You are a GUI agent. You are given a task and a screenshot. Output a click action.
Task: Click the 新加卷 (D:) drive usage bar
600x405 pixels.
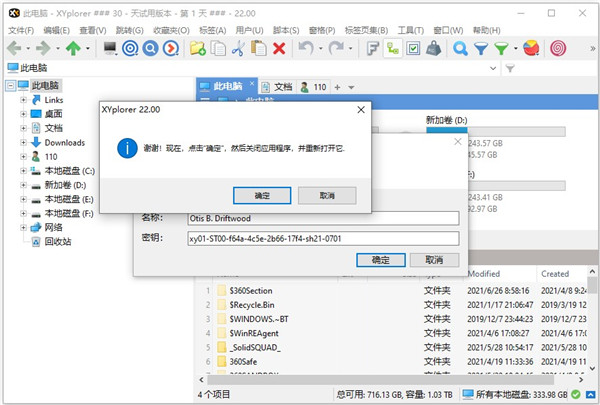[x=496, y=132]
